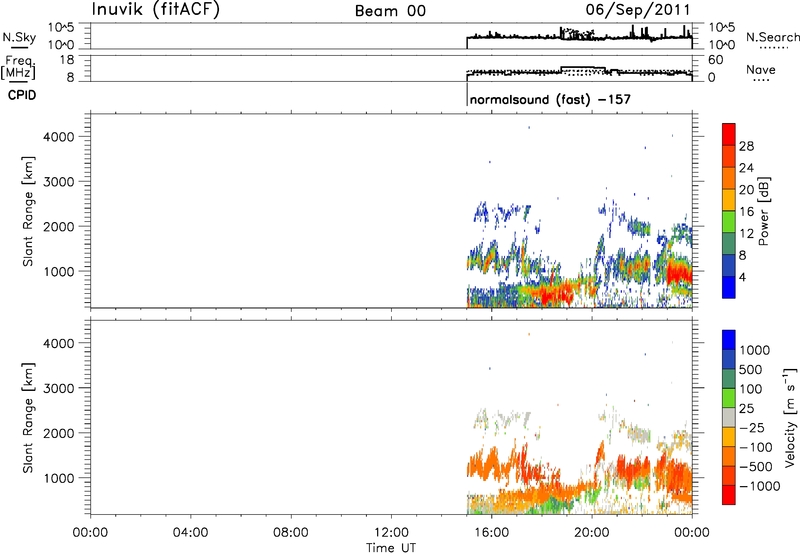This screenshot has height=554, width=800.
Task: Click the '08:00' time tick label
Action: click(291, 533)
